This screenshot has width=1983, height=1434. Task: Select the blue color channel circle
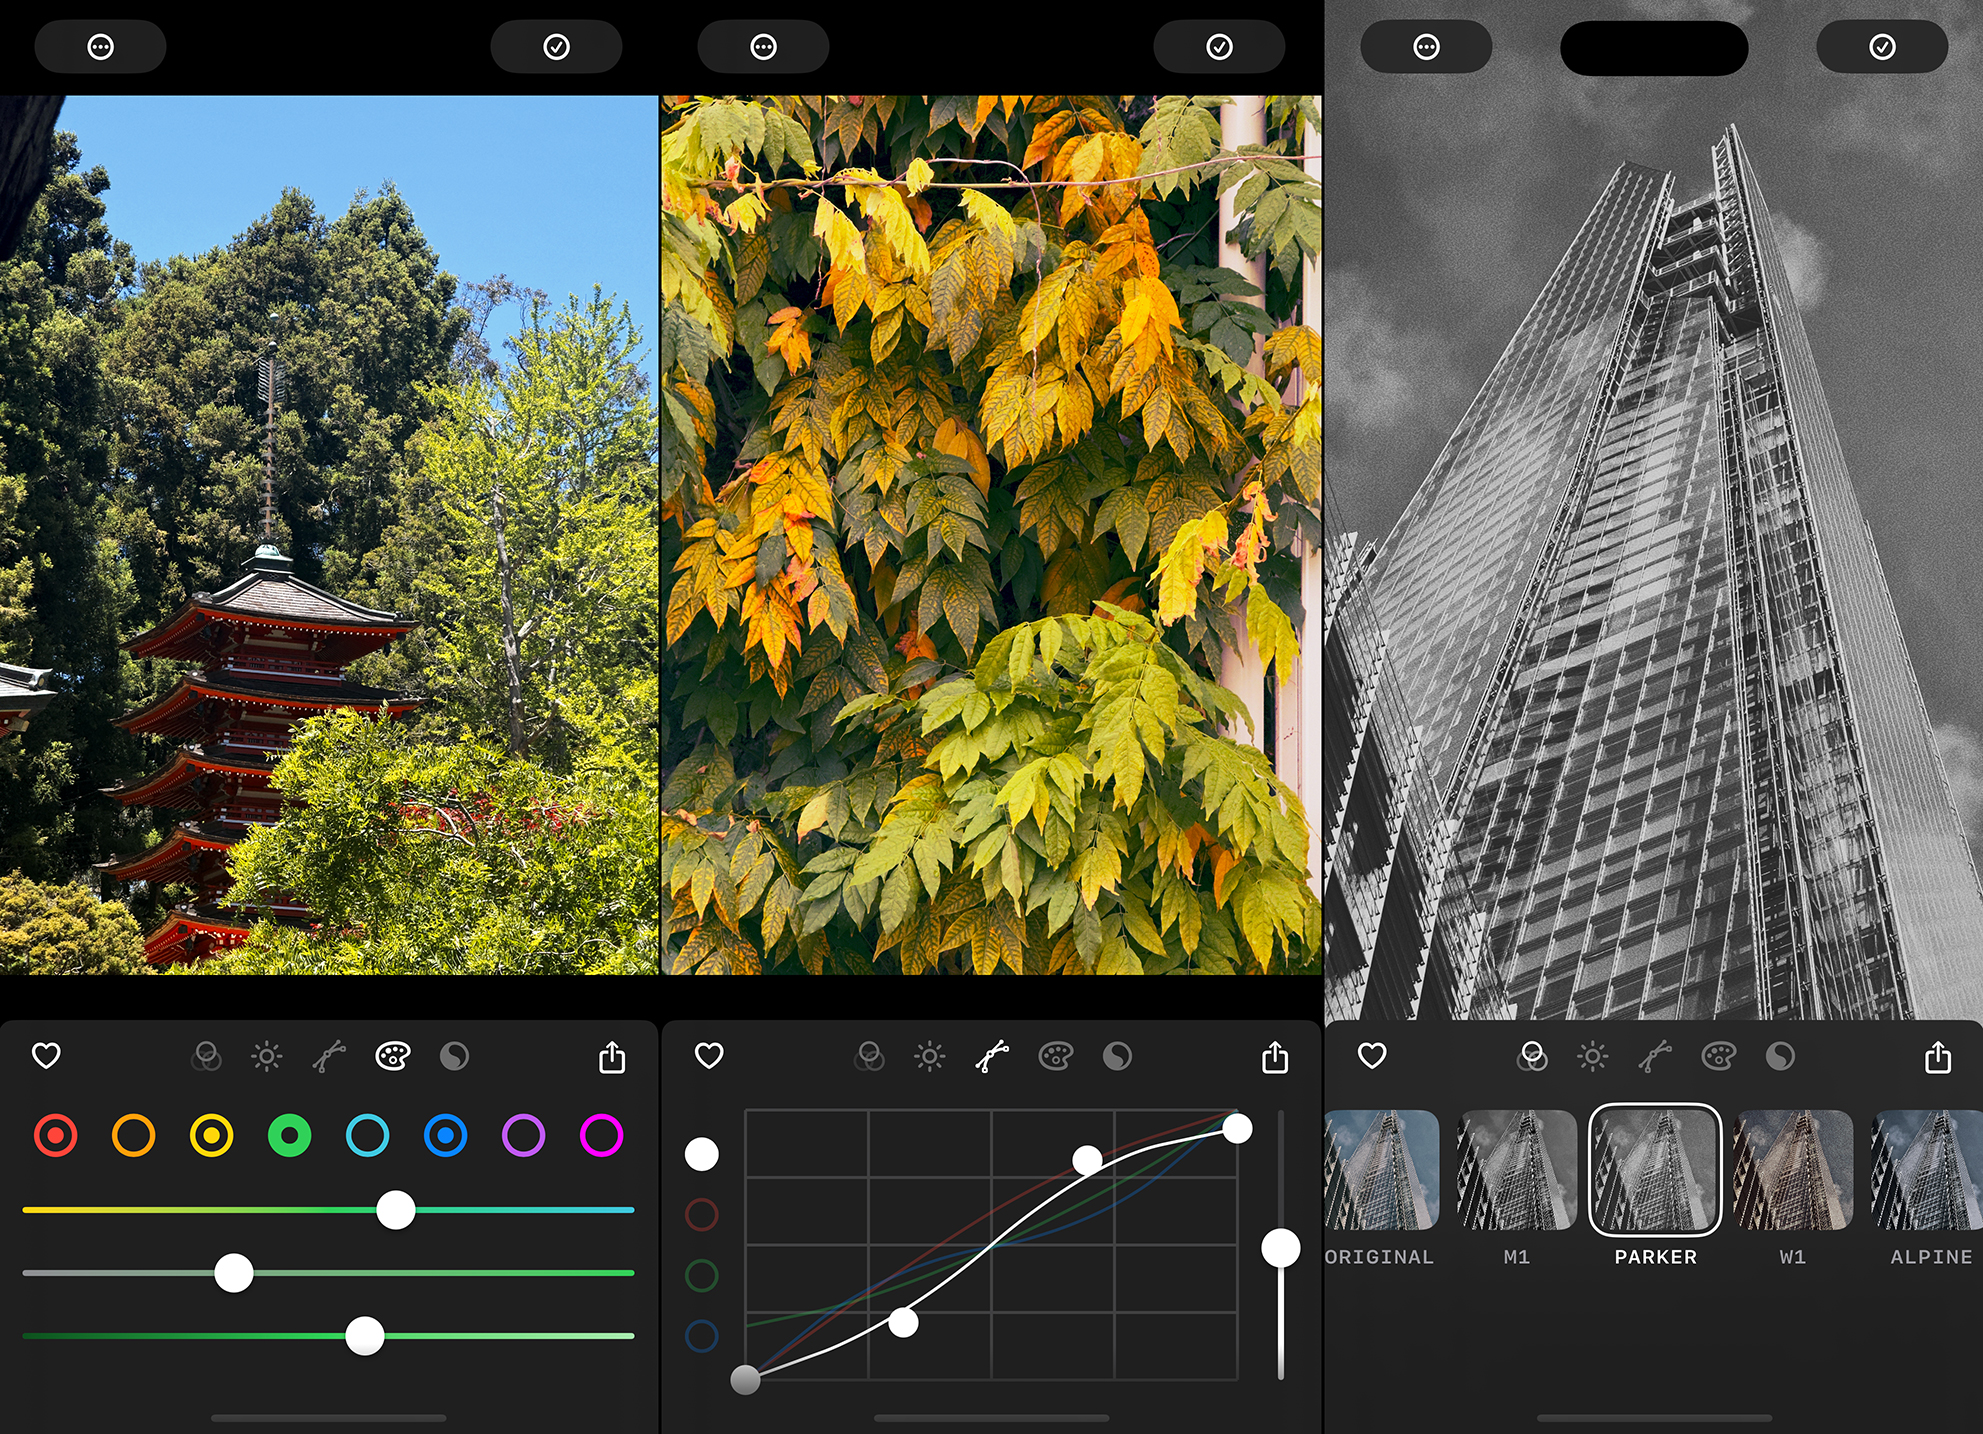coord(446,1136)
